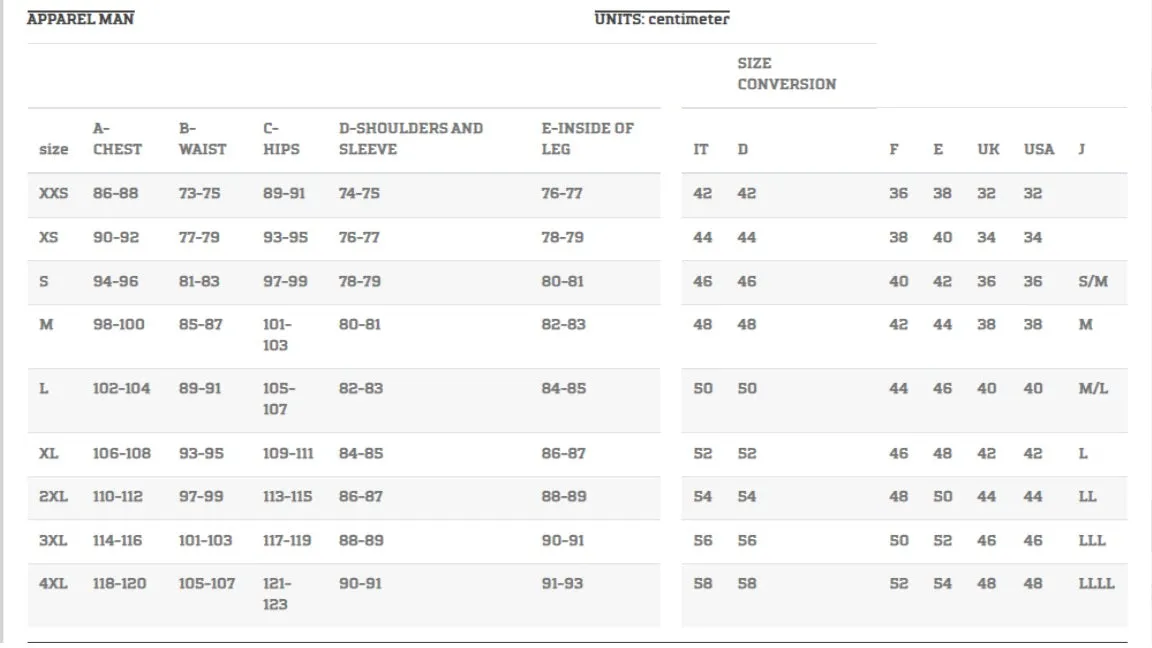This screenshot has height=648, width=1152.
Task: Click D-SHOULDERS AND SLEEVE column header
Action: point(411,139)
